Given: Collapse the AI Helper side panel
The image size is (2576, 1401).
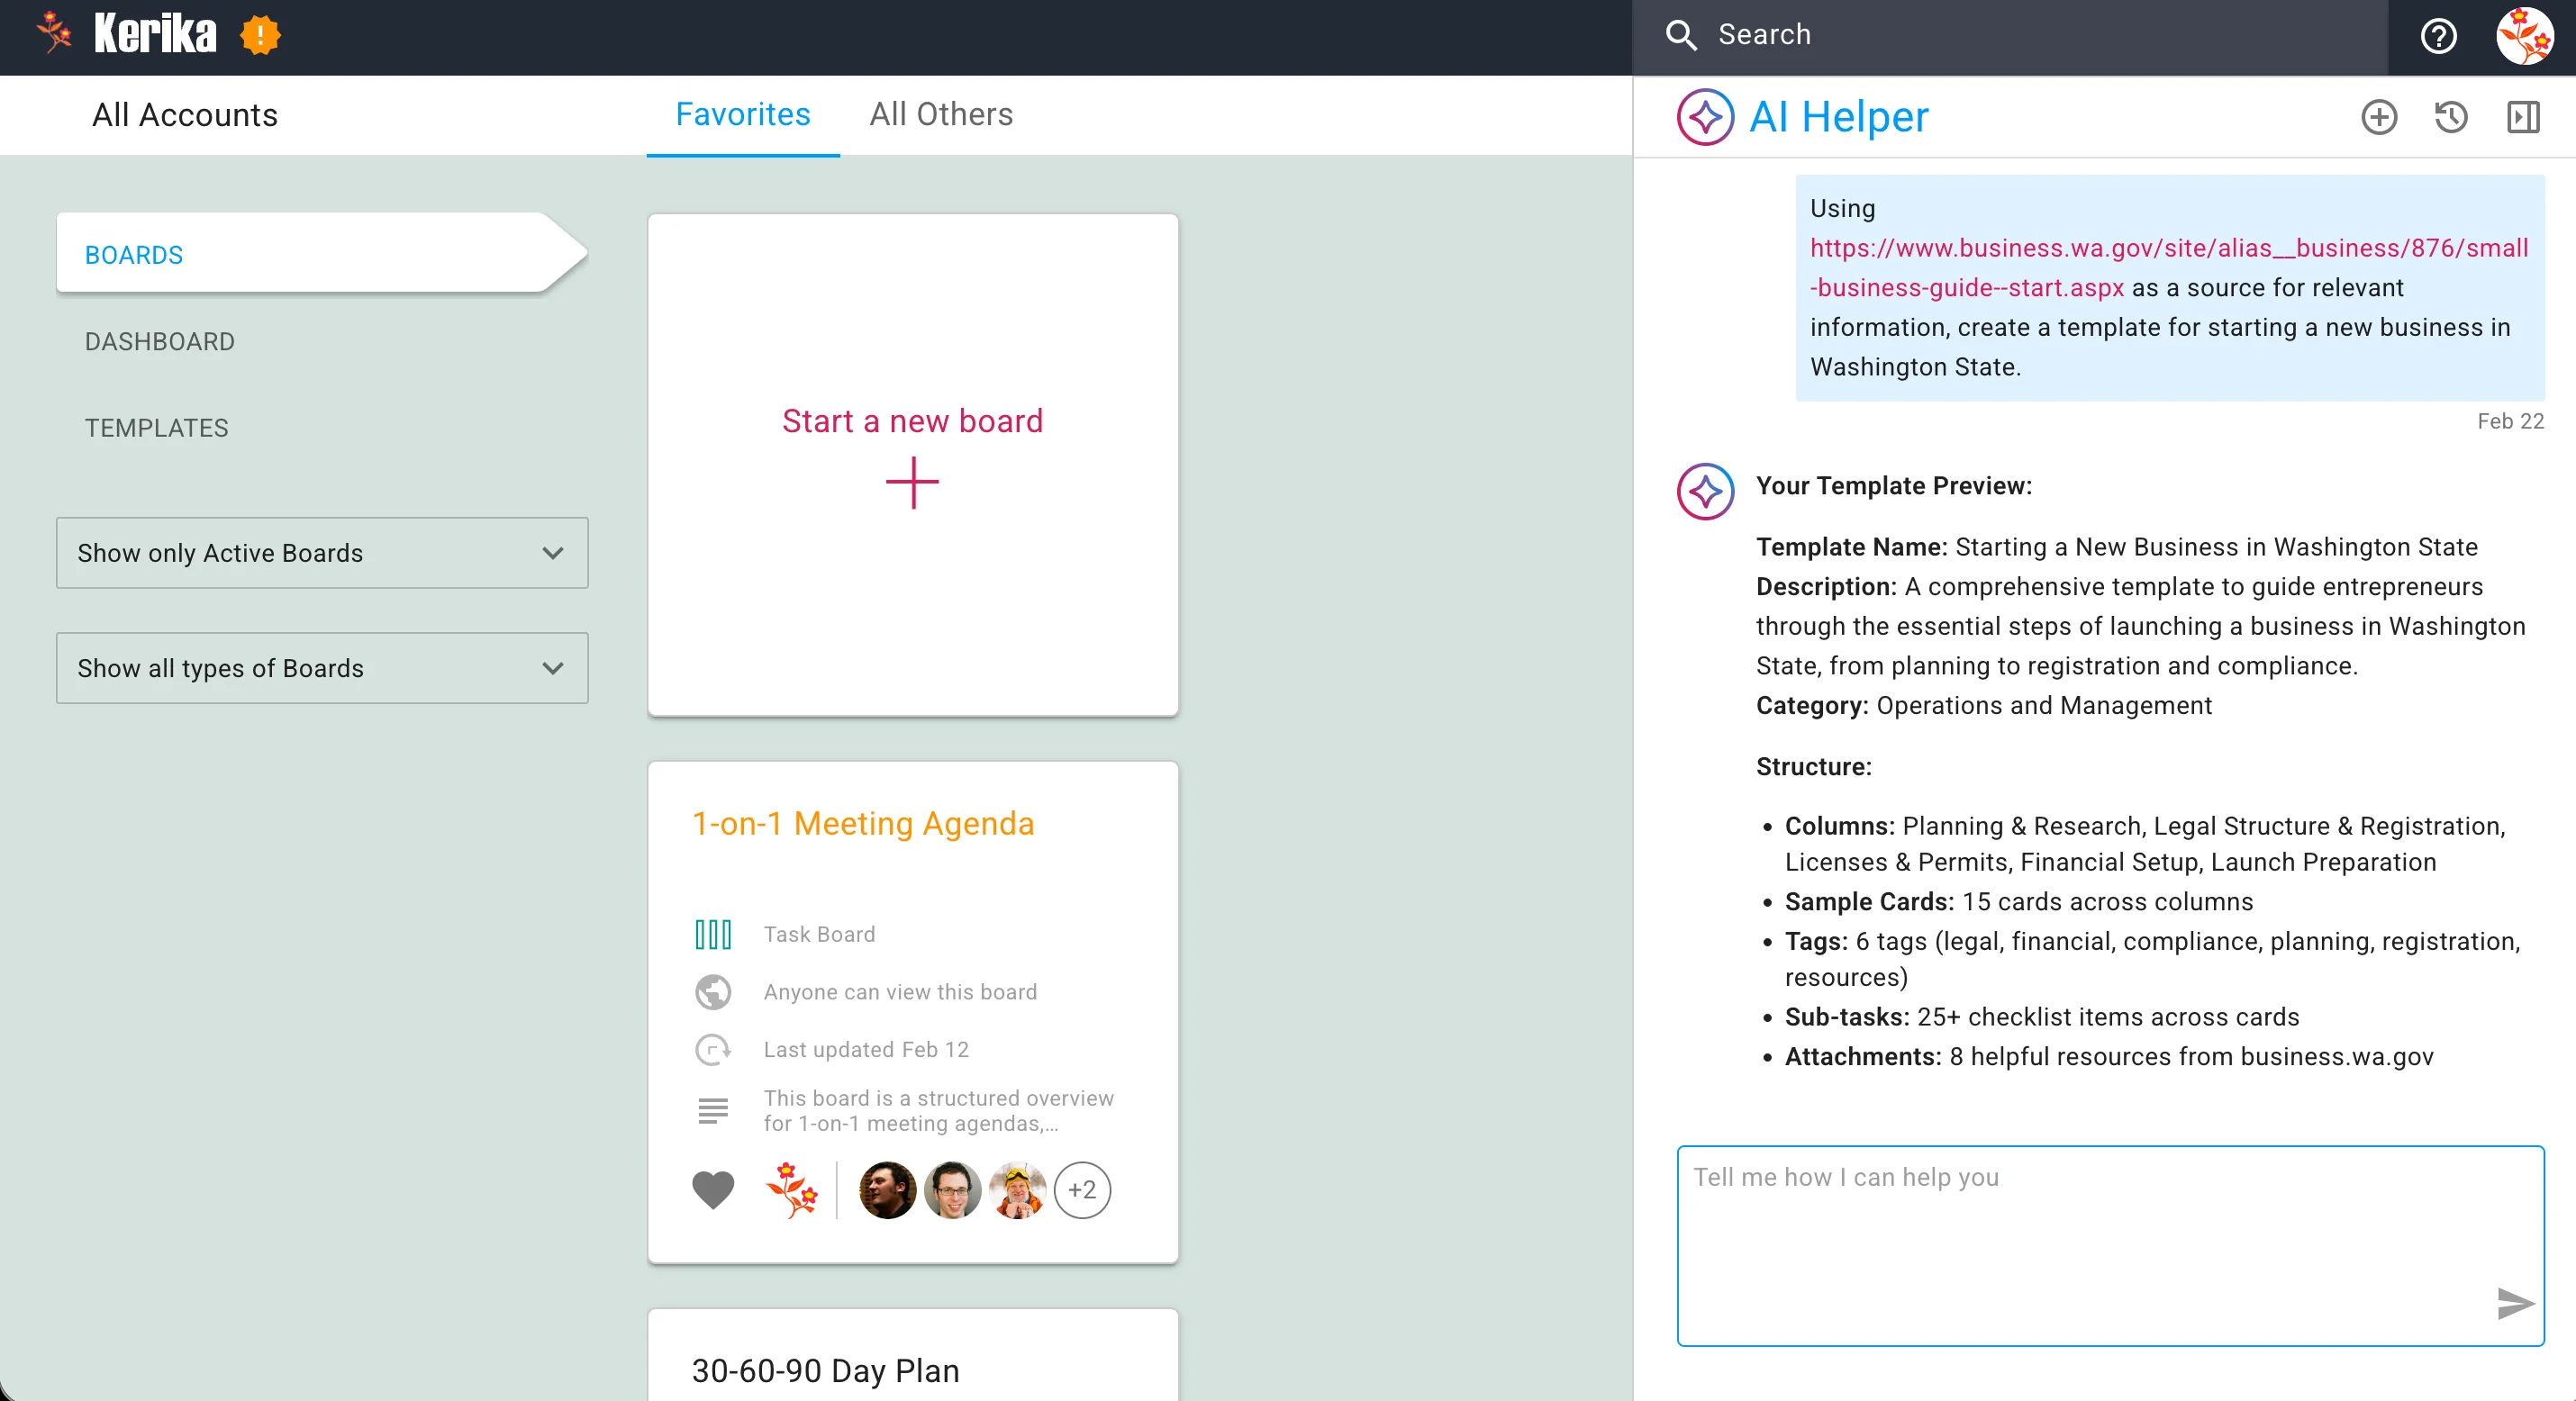Looking at the screenshot, I should (2523, 117).
